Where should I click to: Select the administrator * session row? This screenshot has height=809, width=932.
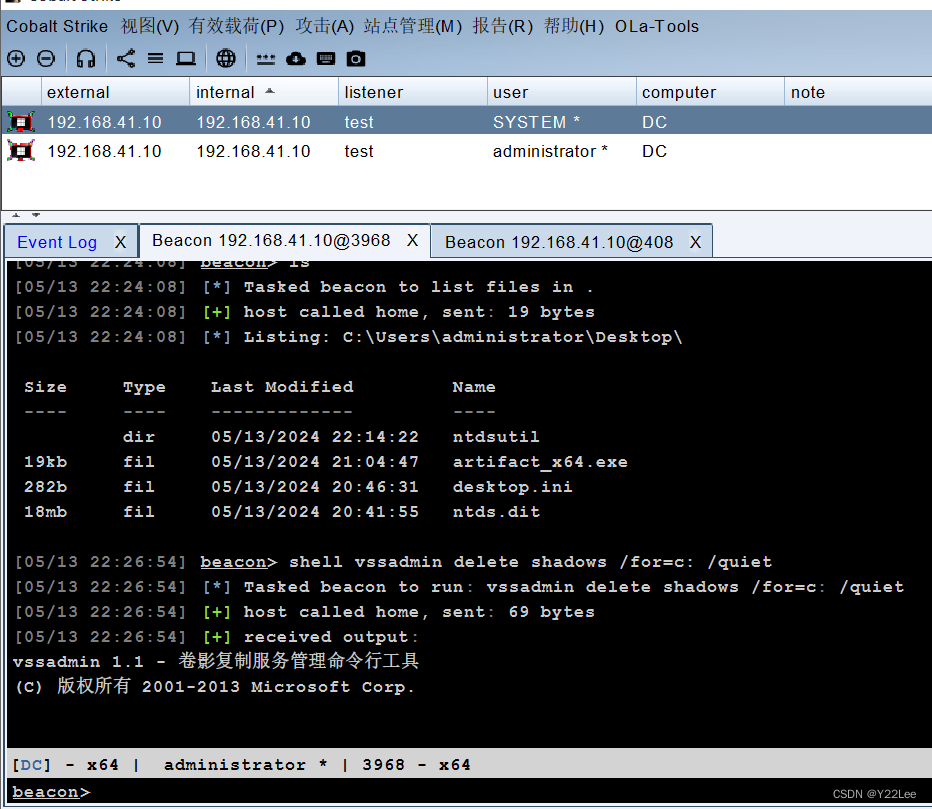click(467, 151)
